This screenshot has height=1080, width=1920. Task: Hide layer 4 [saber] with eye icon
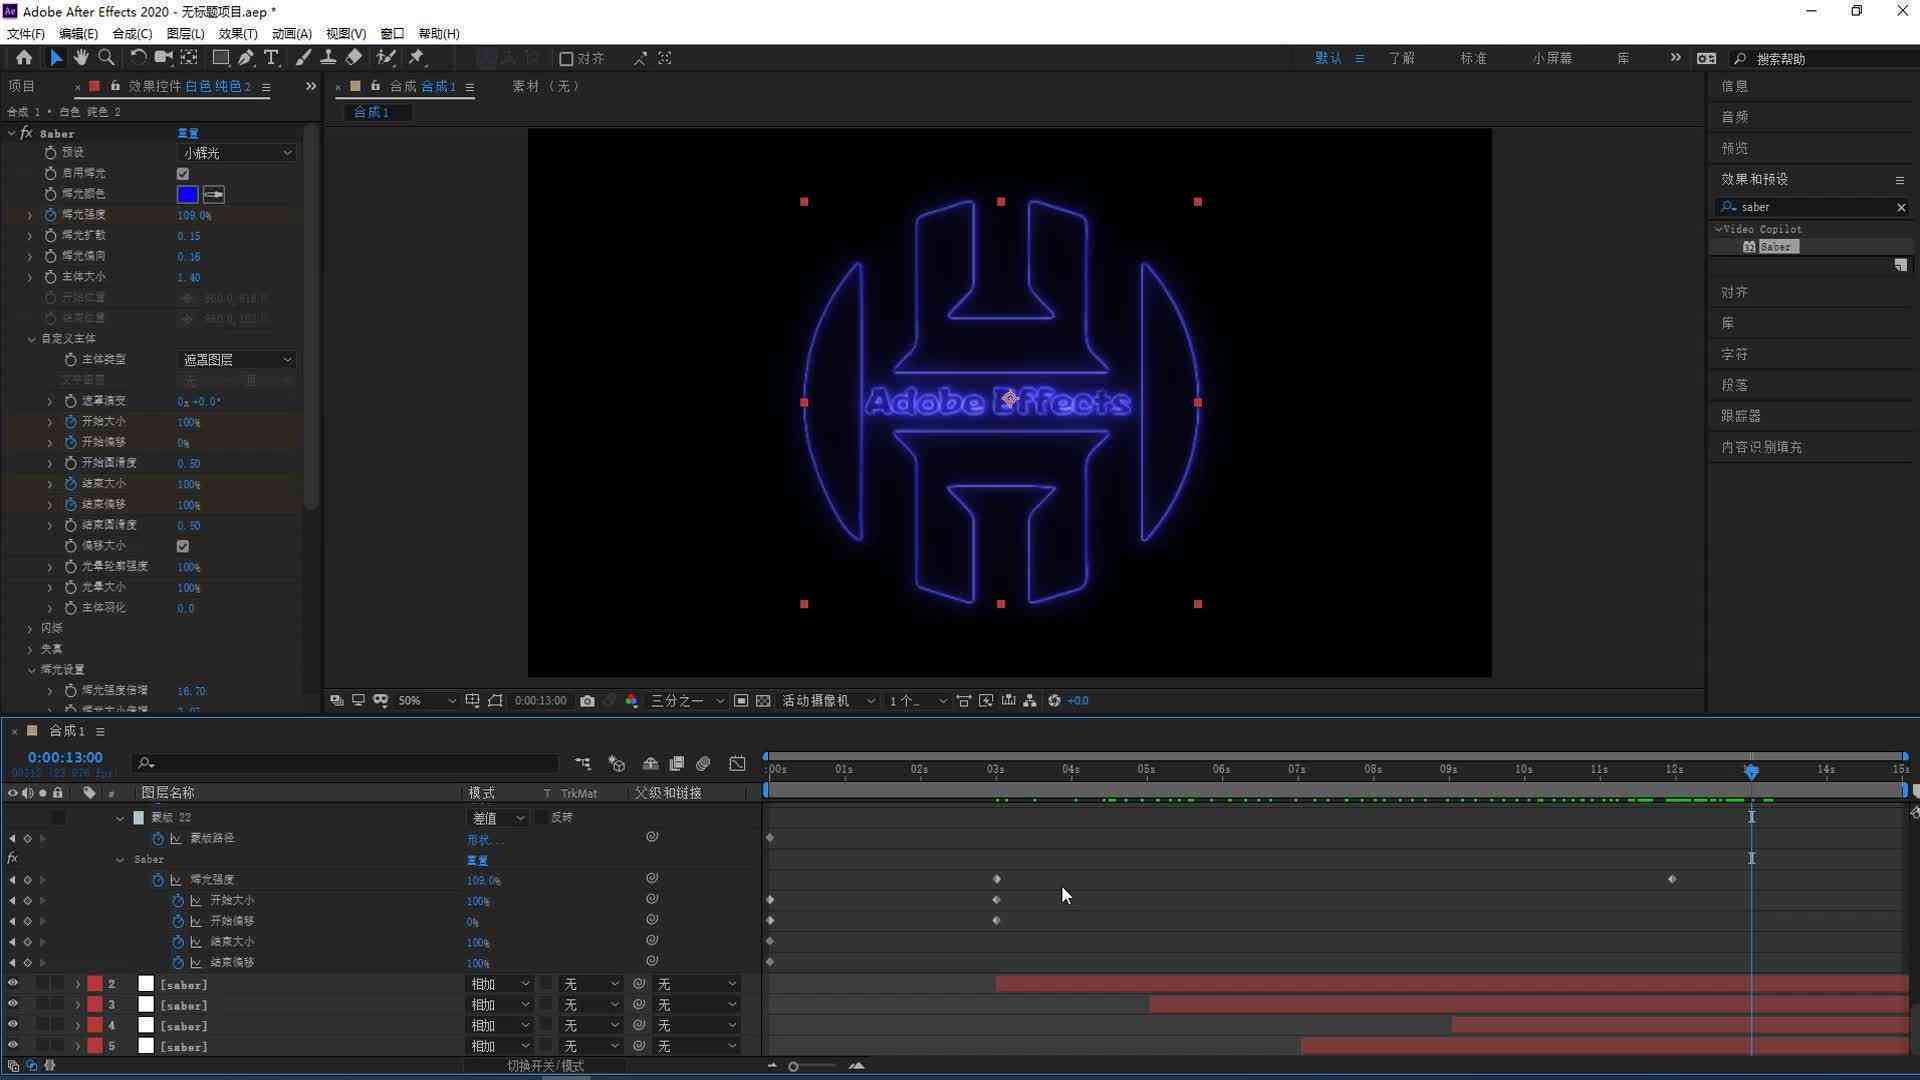[13, 1025]
